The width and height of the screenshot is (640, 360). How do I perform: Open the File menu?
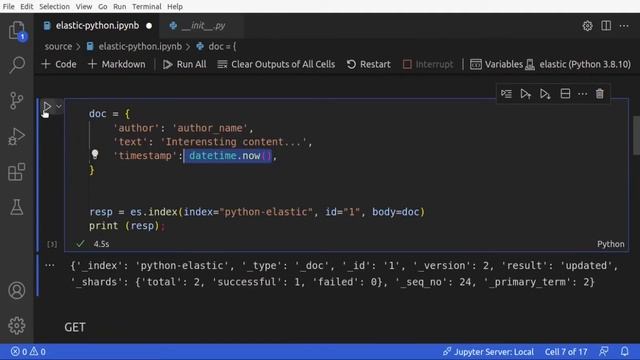coord(8,7)
